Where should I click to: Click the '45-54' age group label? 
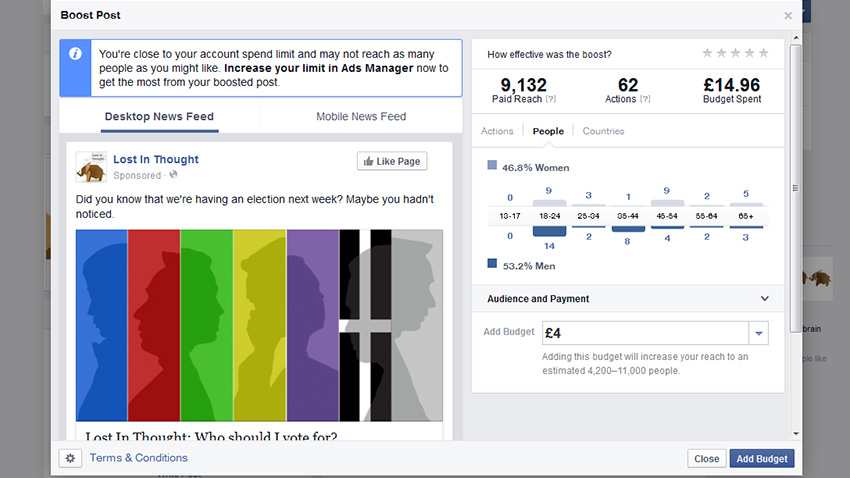(x=667, y=216)
